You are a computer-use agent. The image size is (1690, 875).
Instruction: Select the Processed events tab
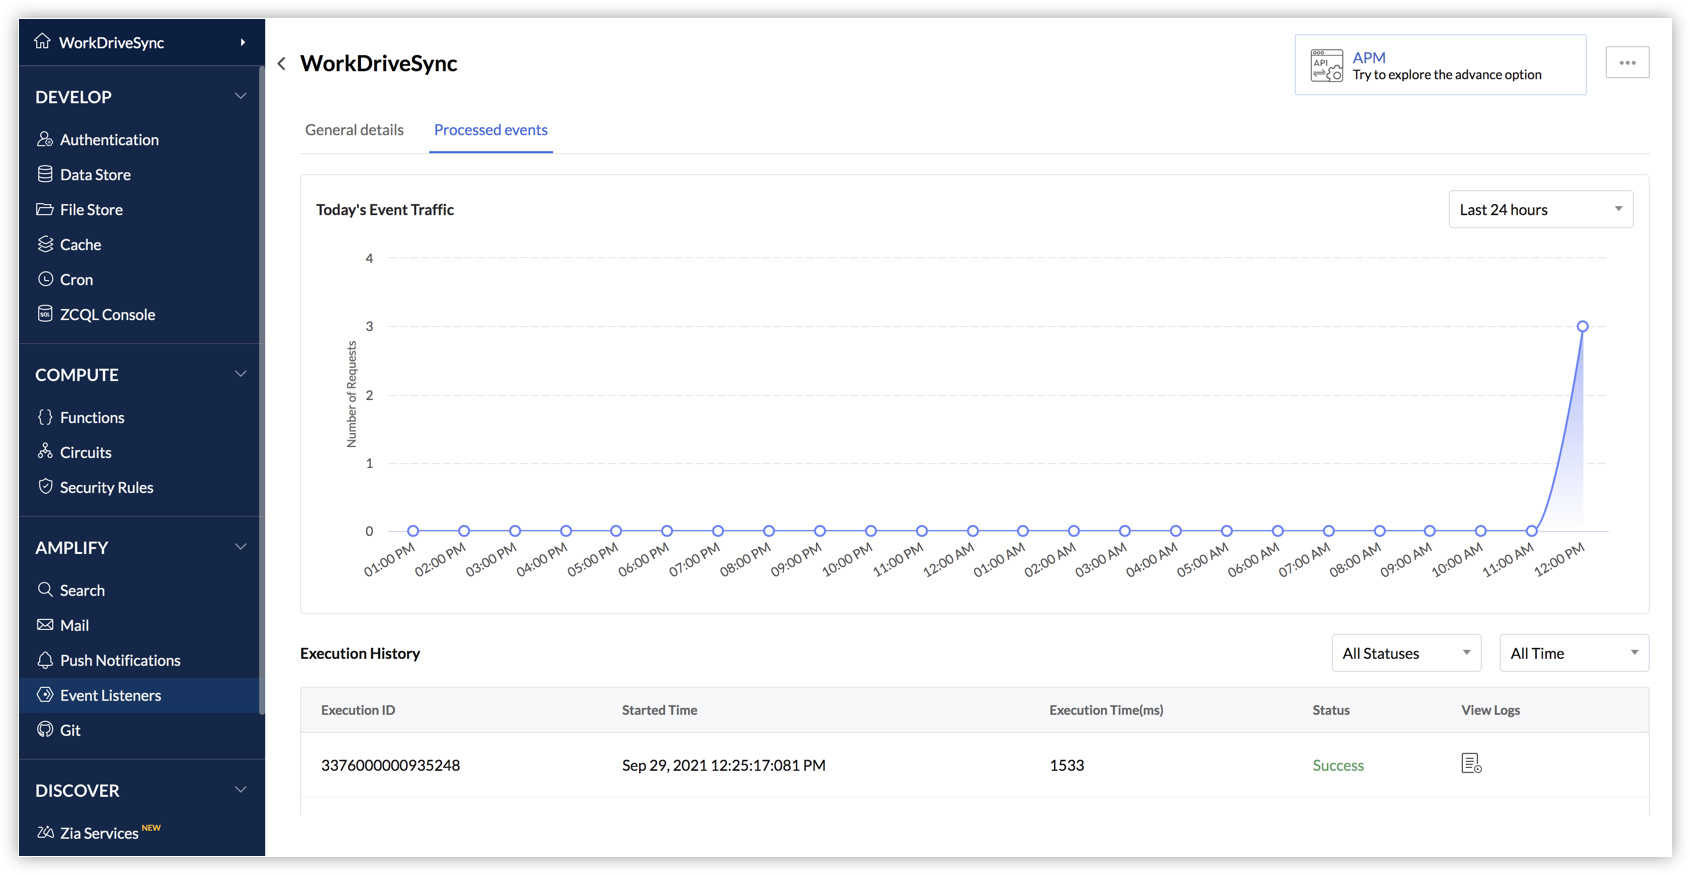click(490, 130)
